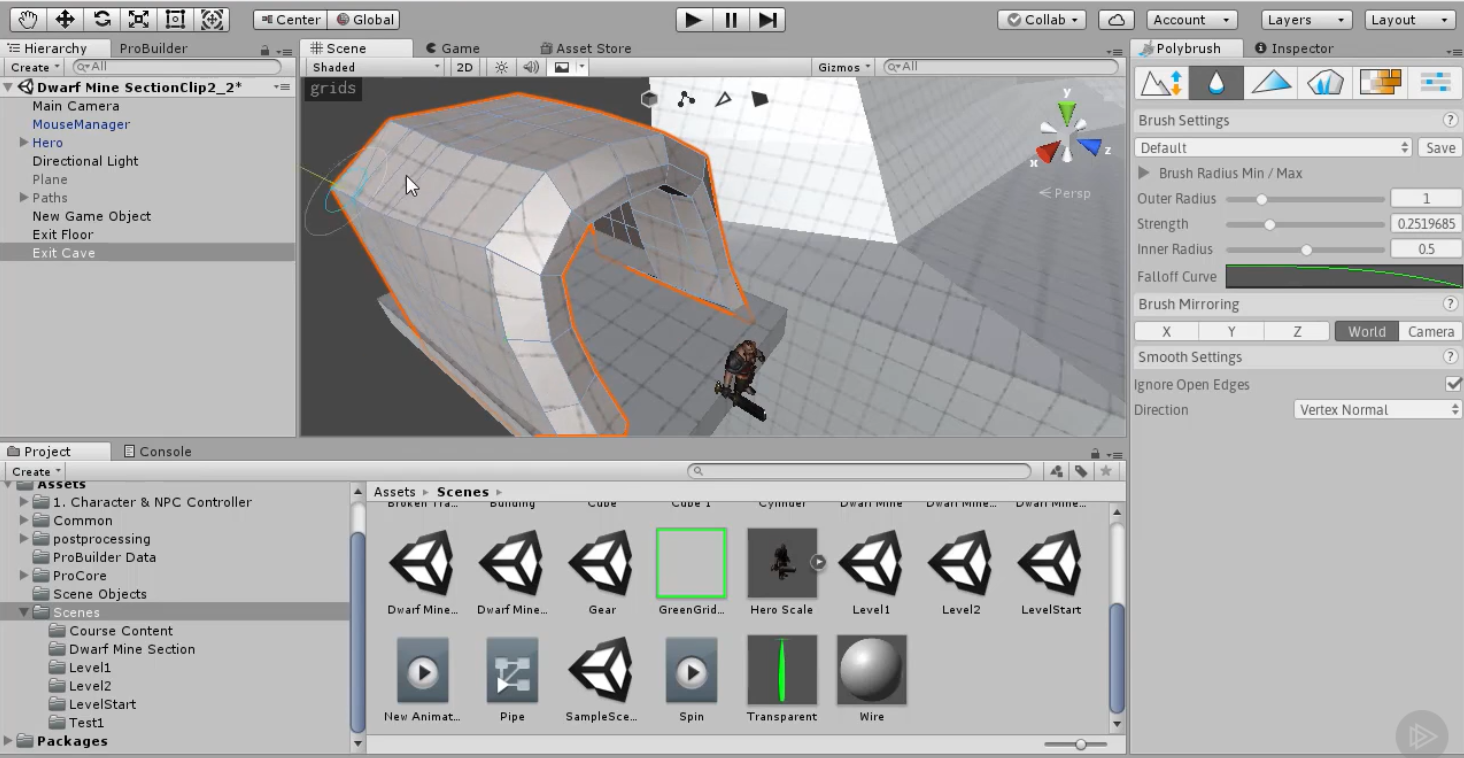Toggle scene audio speaker icon
1464x758 pixels.
click(531, 67)
